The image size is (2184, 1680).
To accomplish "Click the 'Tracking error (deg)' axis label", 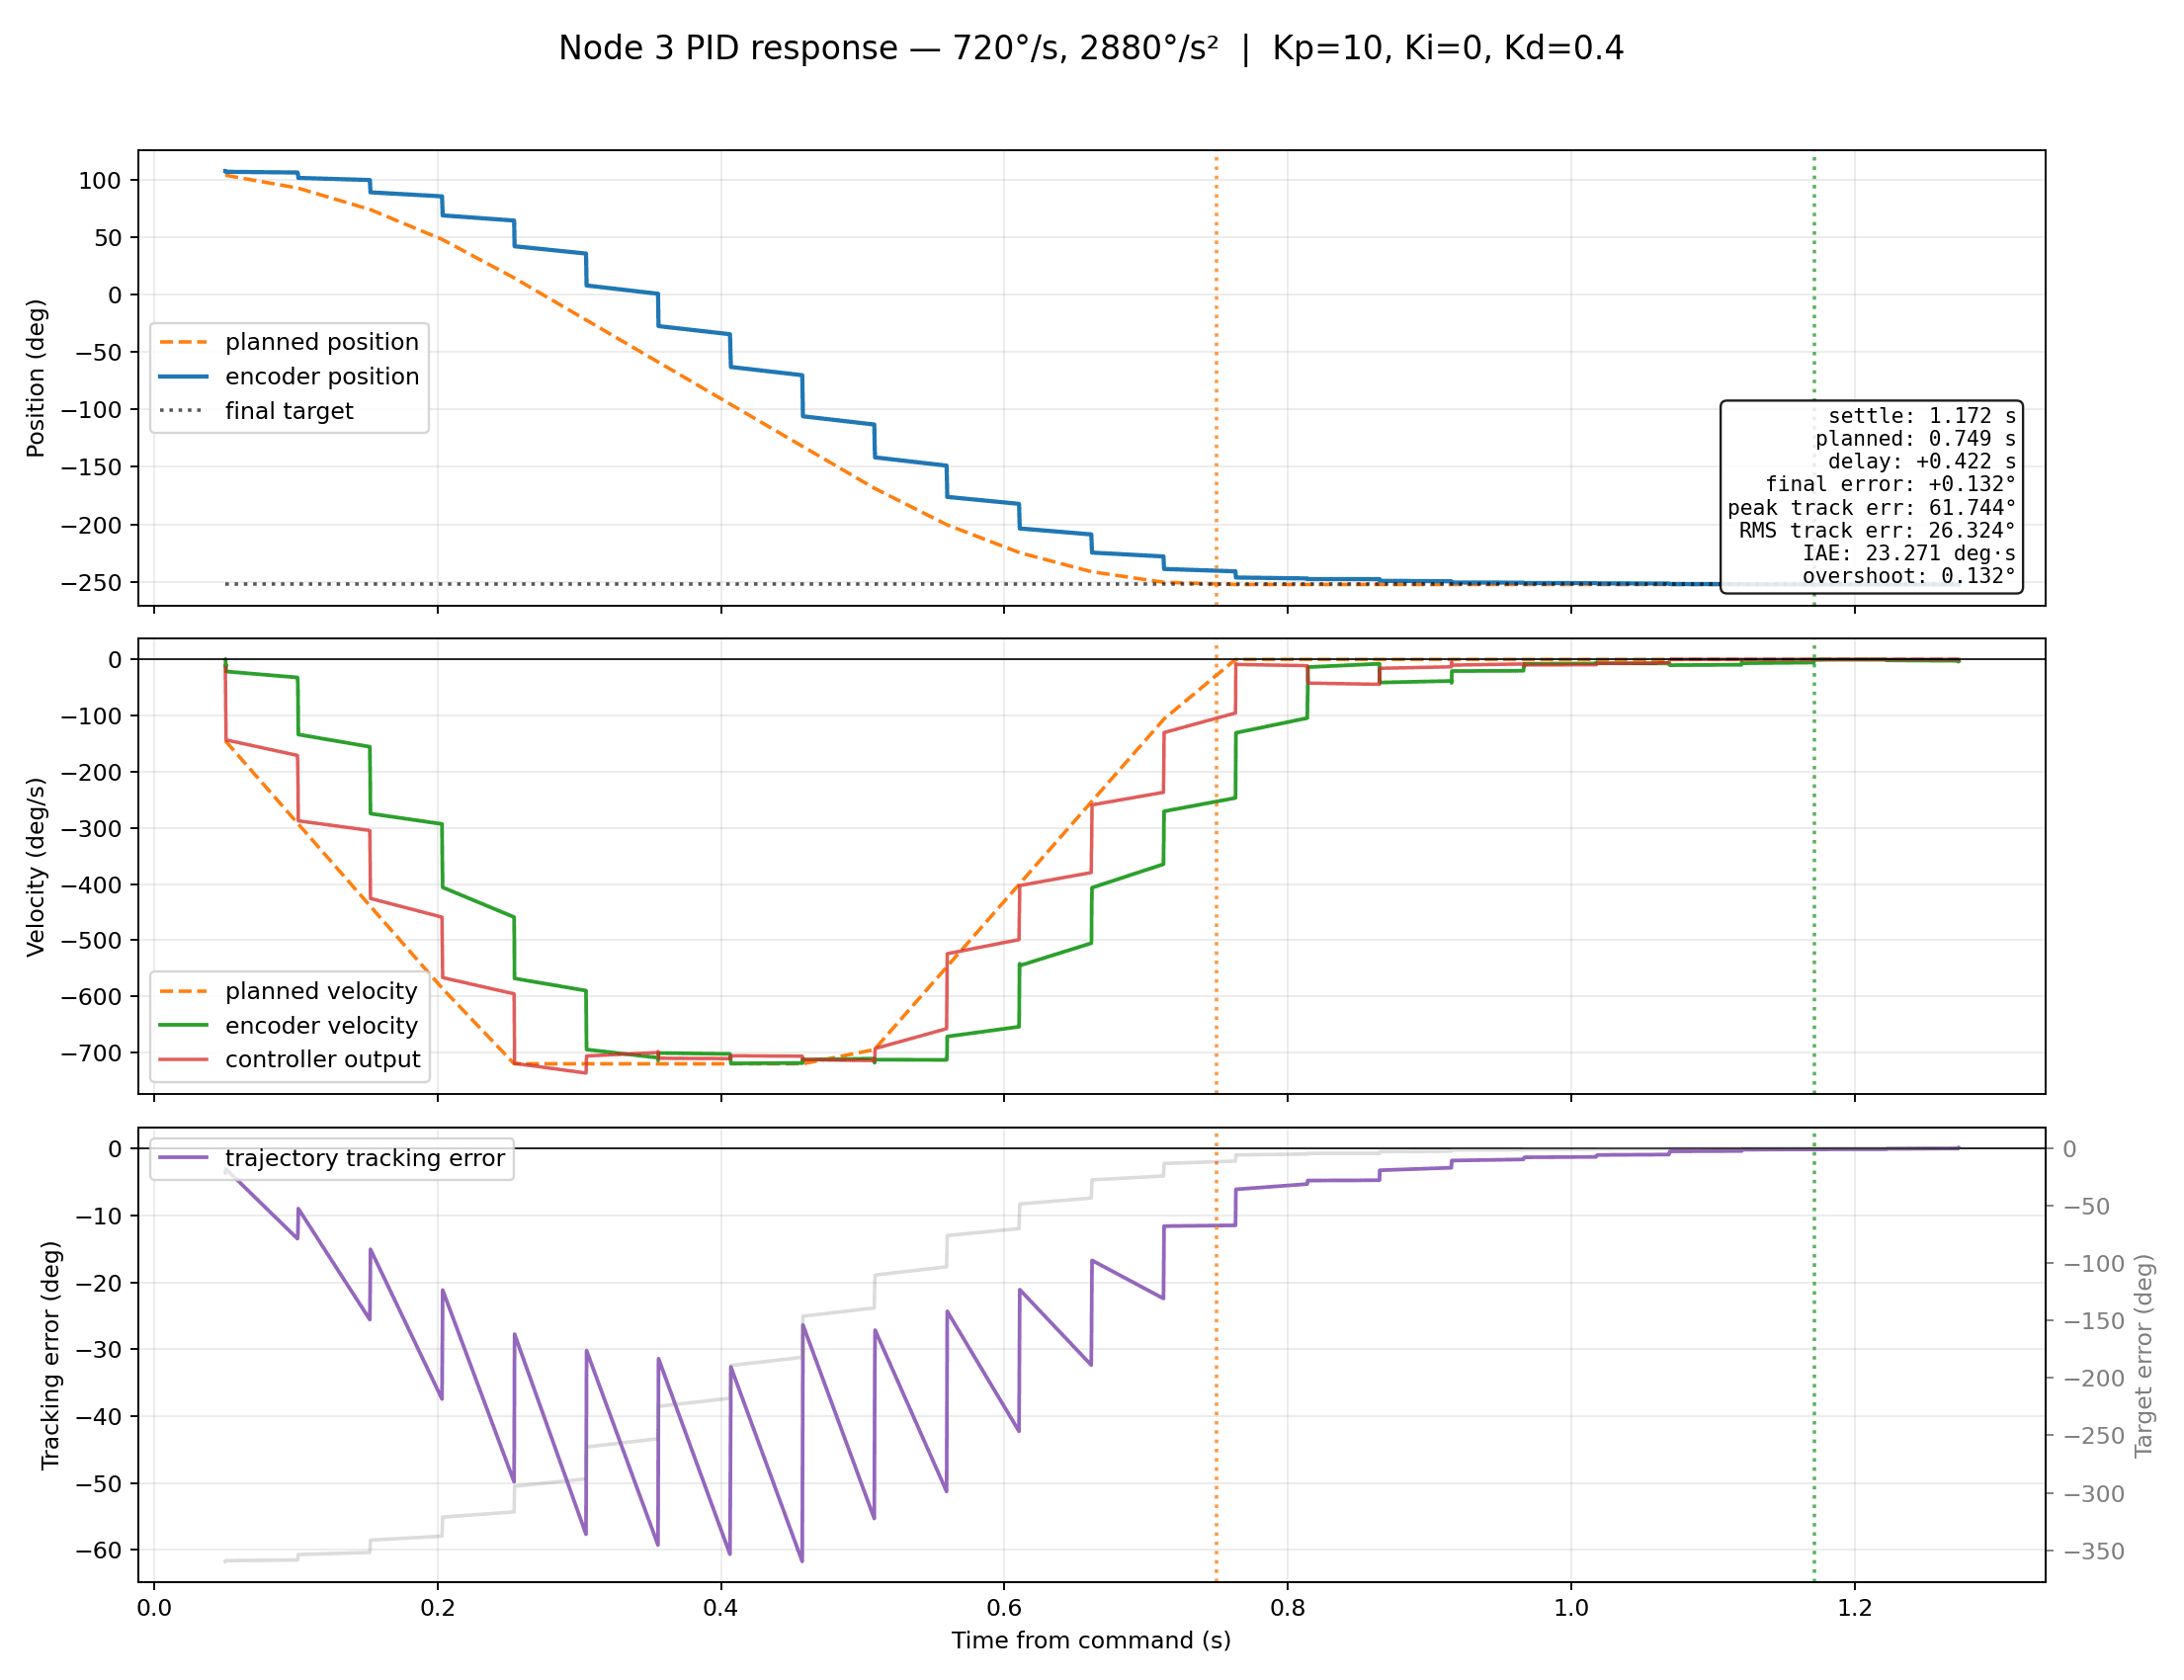I will (x=50, y=1355).
